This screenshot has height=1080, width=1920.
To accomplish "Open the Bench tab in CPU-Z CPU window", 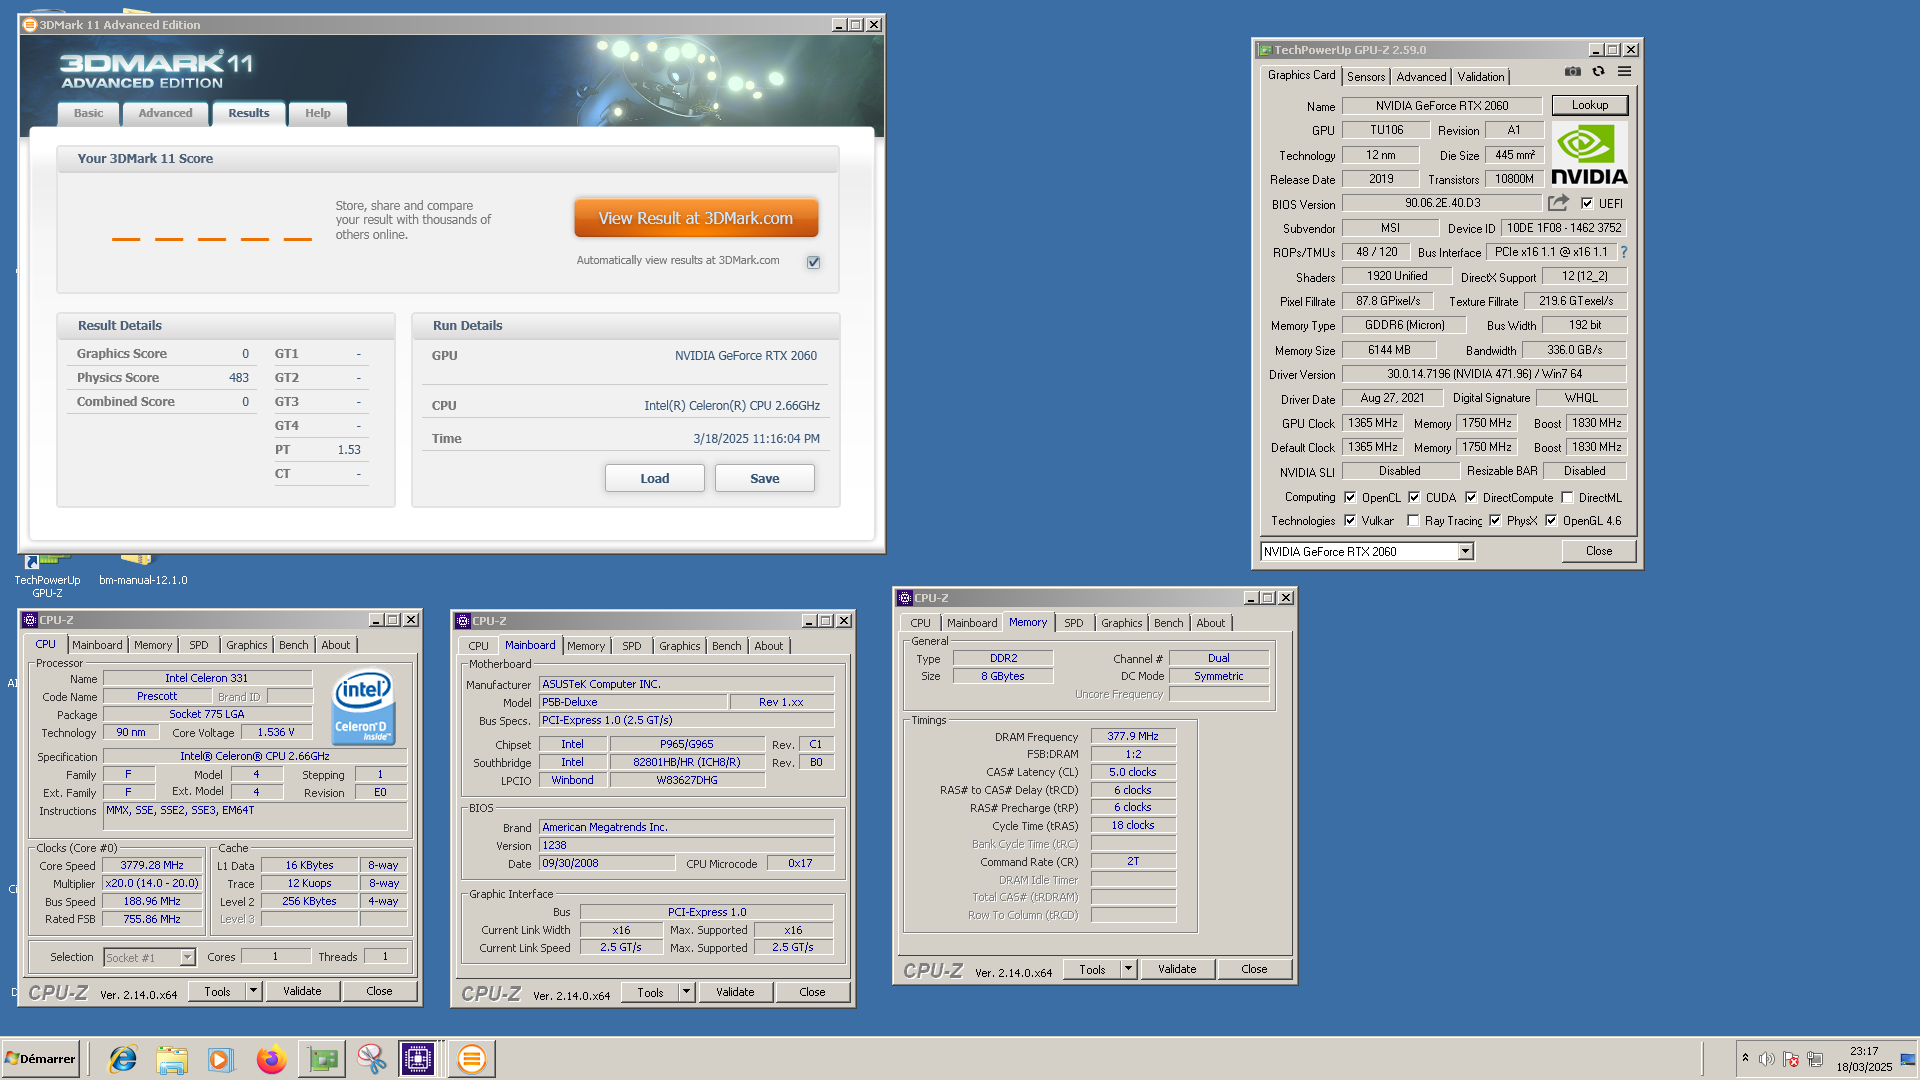I will [x=293, y=646].
